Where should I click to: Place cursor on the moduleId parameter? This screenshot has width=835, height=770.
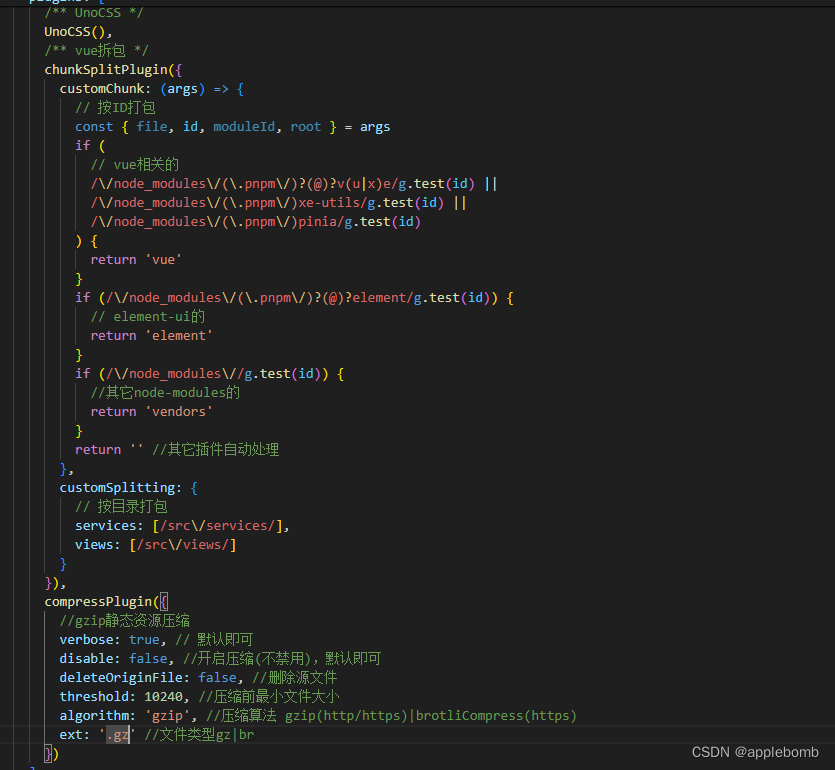coord(243,126)
